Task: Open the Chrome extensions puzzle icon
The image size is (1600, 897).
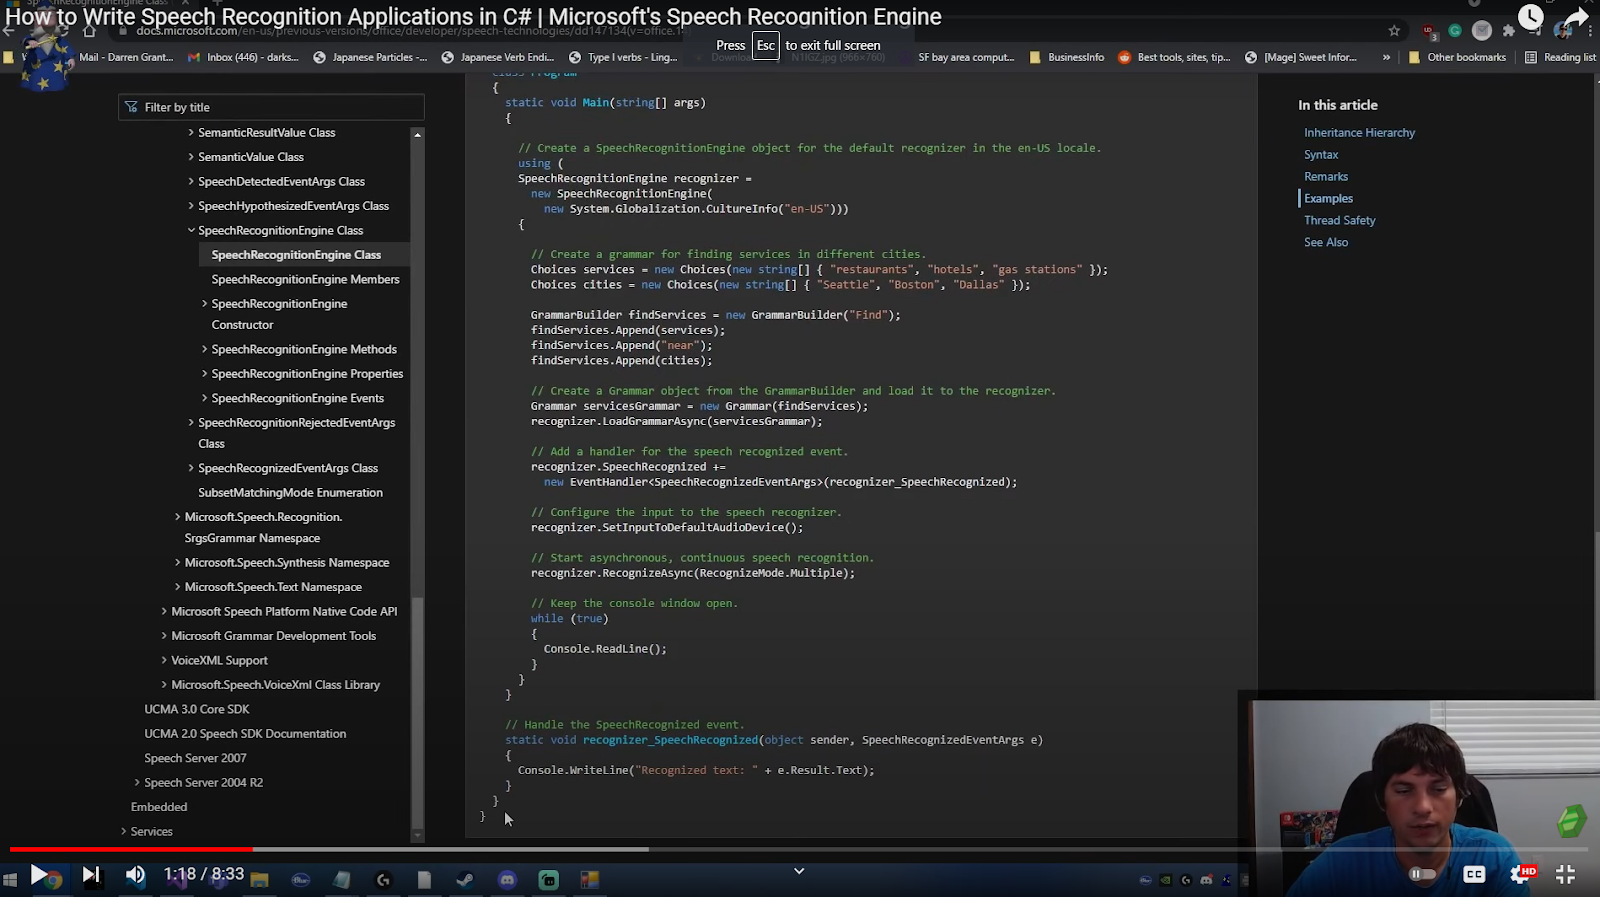Action: pos(1509,31)
